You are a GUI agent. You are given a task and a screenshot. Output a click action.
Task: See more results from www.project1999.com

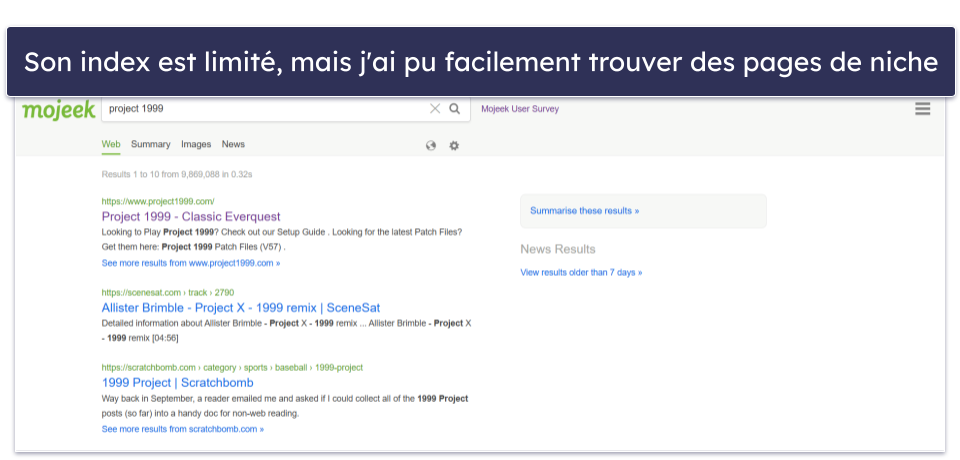point(191,263)
